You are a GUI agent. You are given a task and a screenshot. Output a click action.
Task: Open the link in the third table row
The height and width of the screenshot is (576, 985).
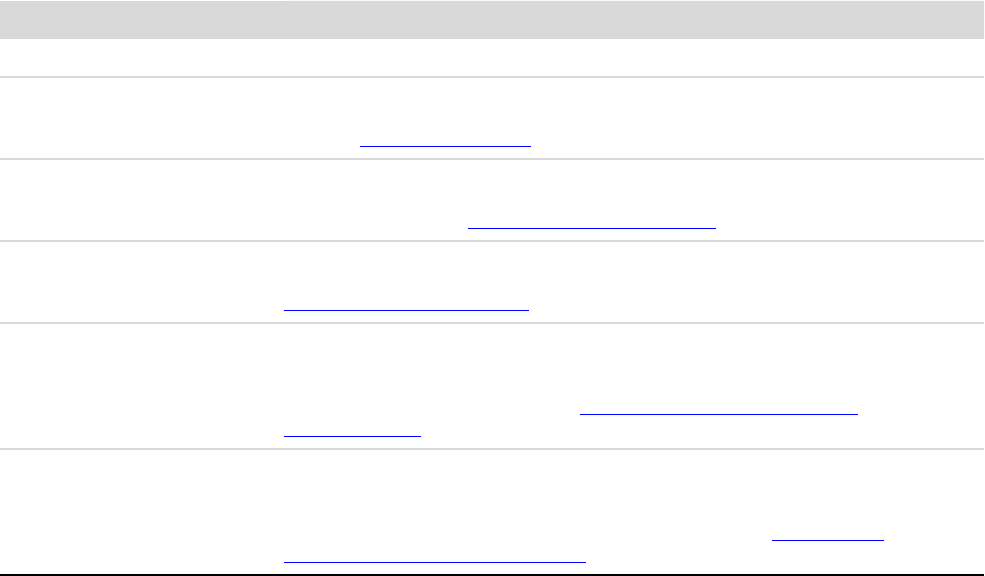click(592, 225)
